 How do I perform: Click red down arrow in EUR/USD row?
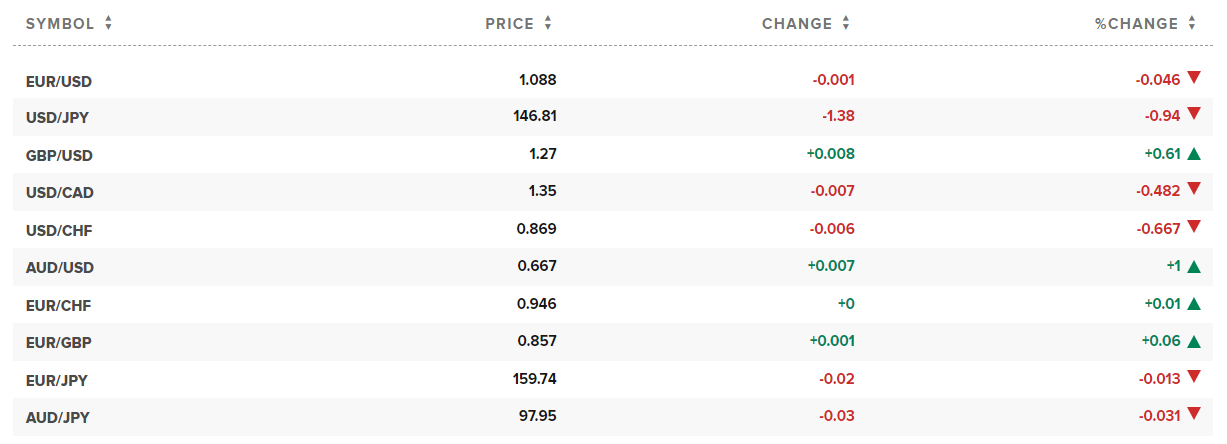[x=1193, y=78]
